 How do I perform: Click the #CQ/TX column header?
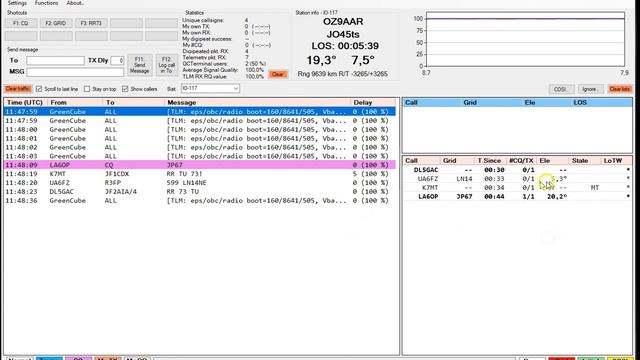[x=521, y=161]
